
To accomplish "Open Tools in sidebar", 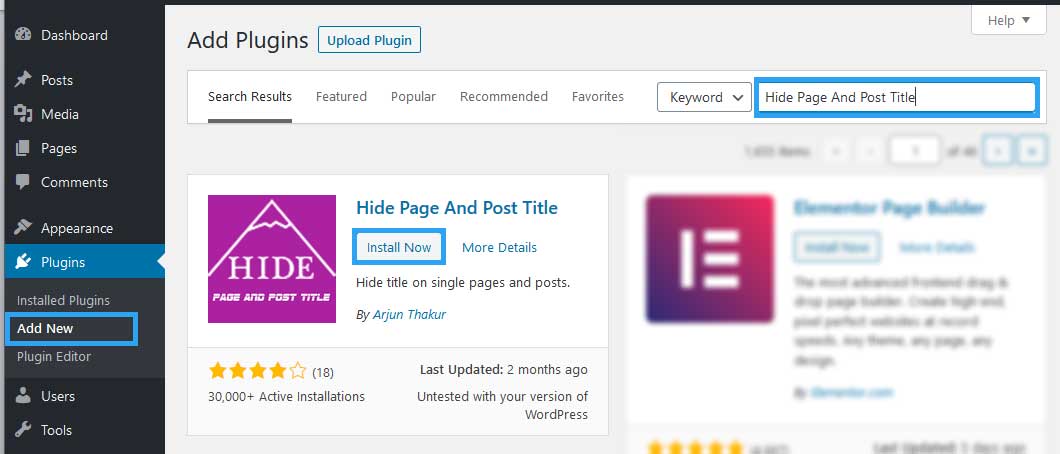I will [x=56, y=430].
